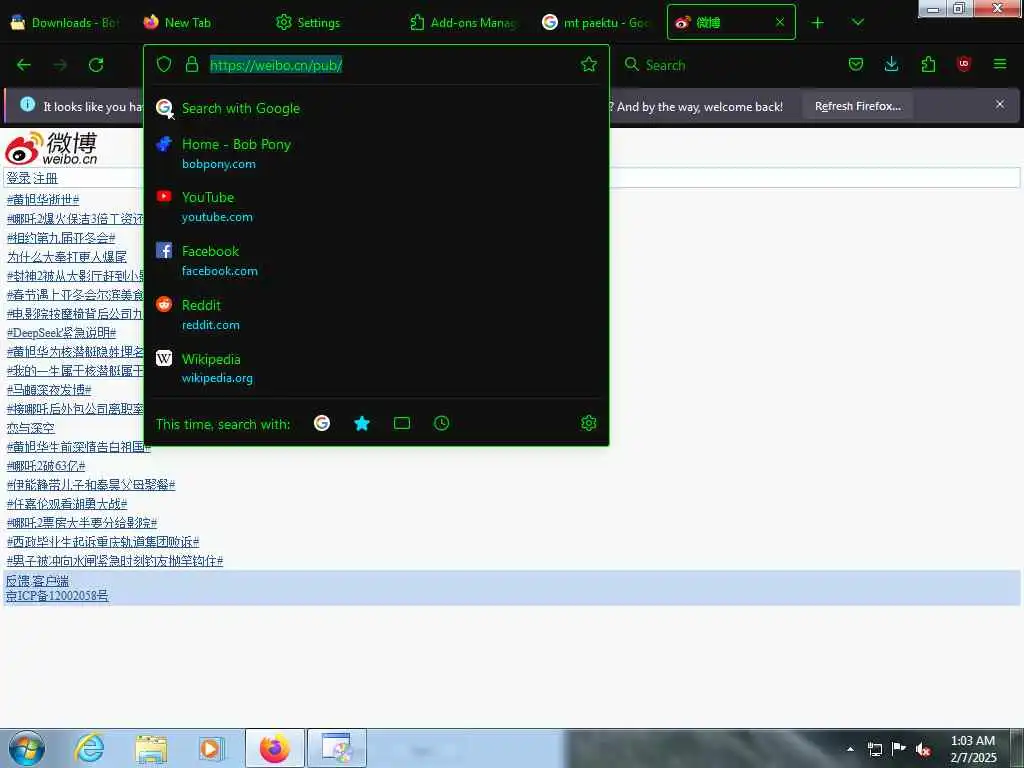Image resolution: width=1024 pixels, height=768 pixels.
Task: Click the 客户端 client link
Action: click(50, 581)
